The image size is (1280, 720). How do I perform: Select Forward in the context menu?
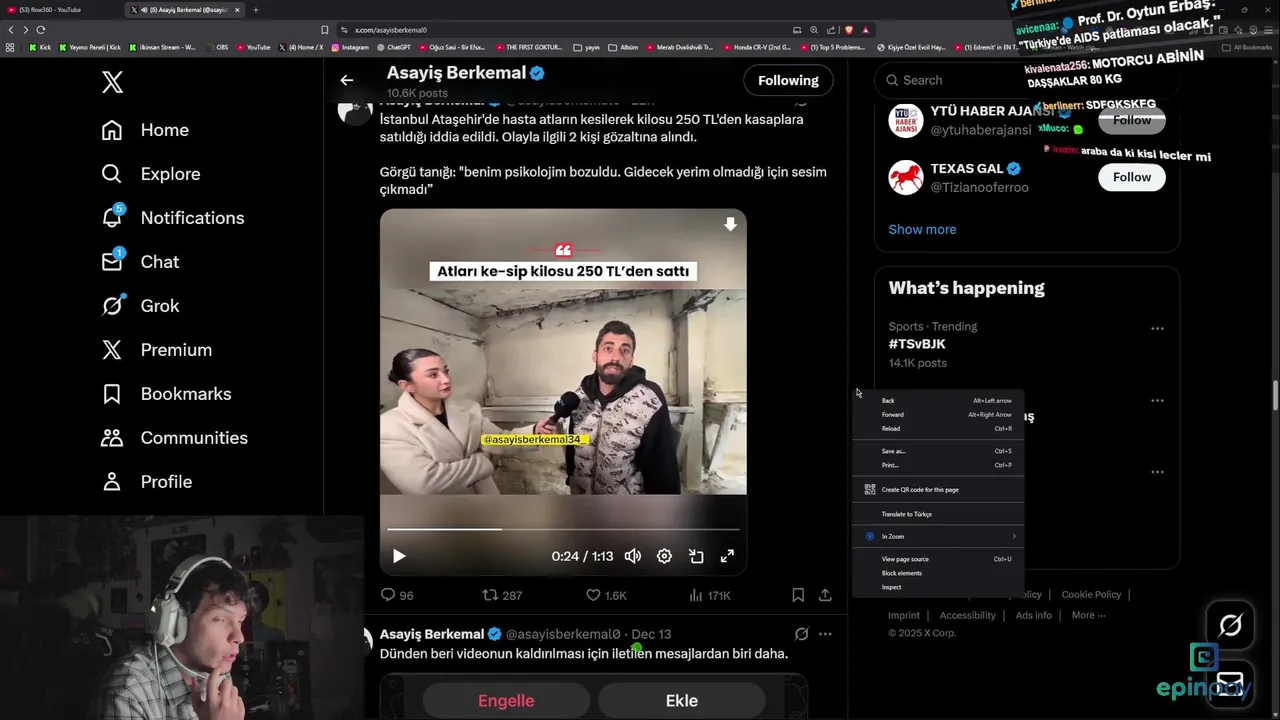tap(938, 415)
